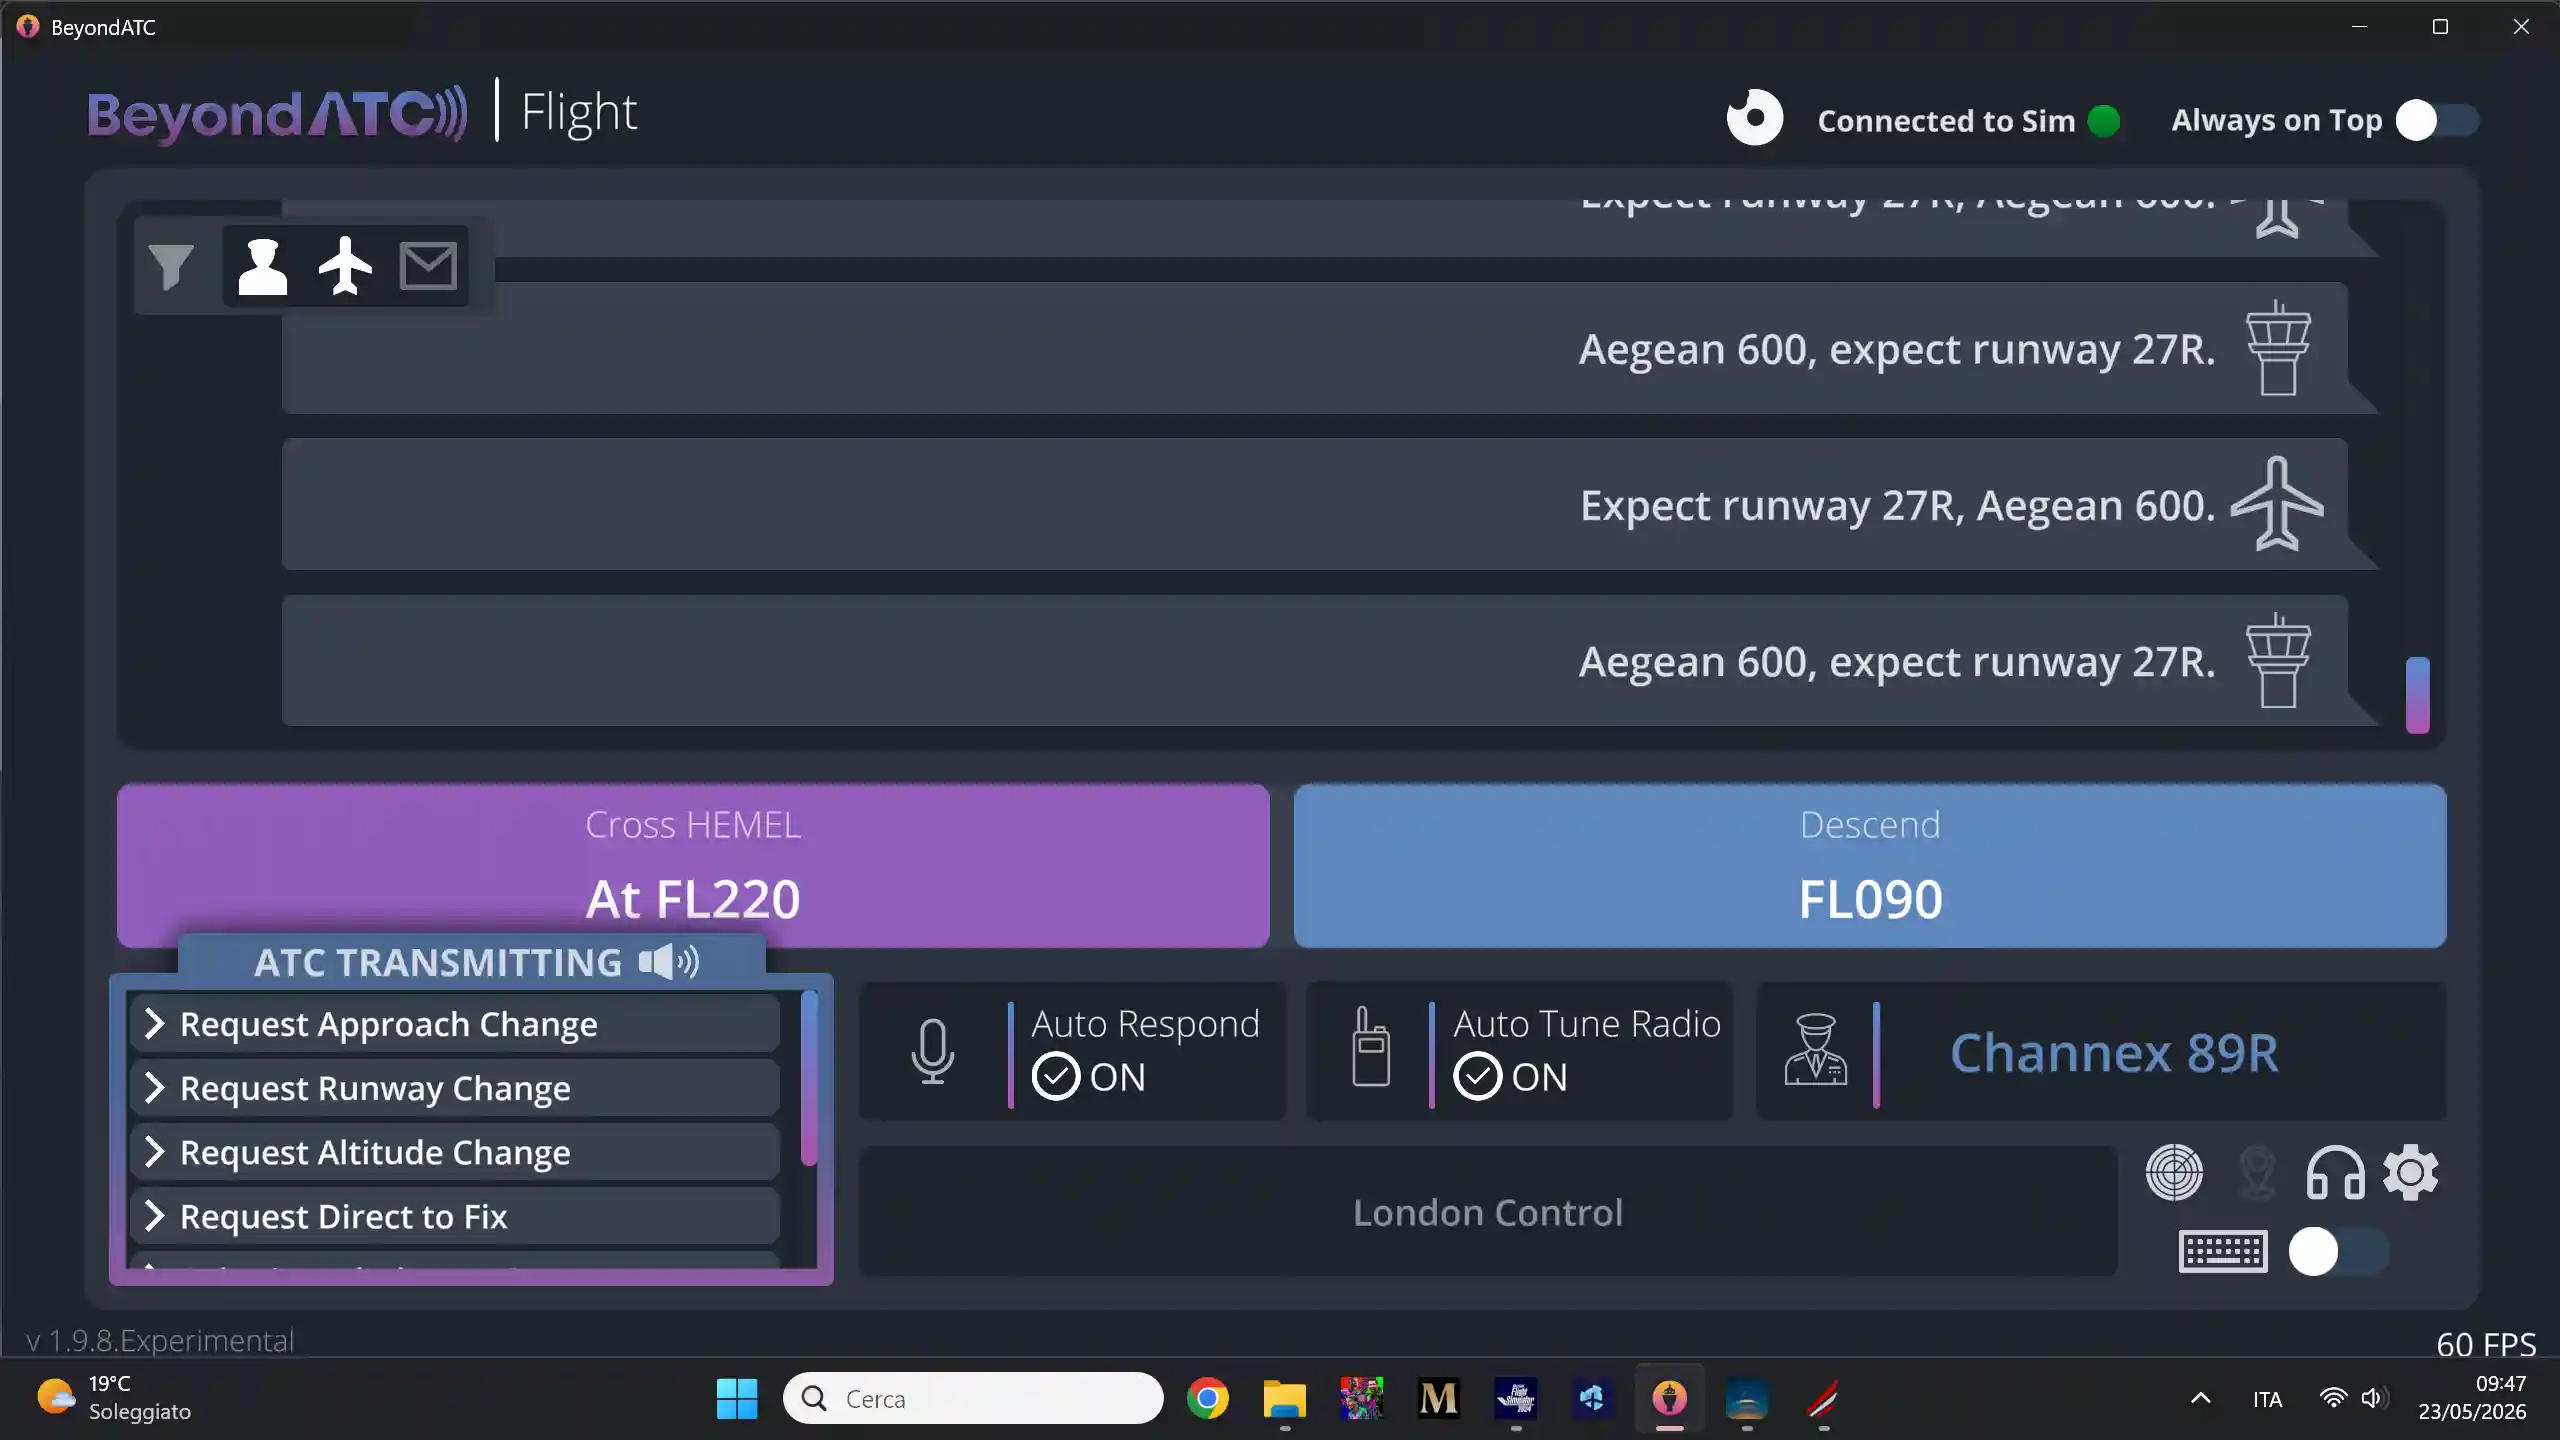Open settings gear icon
2560x1440 pixels.
tap(2411, 1172)
